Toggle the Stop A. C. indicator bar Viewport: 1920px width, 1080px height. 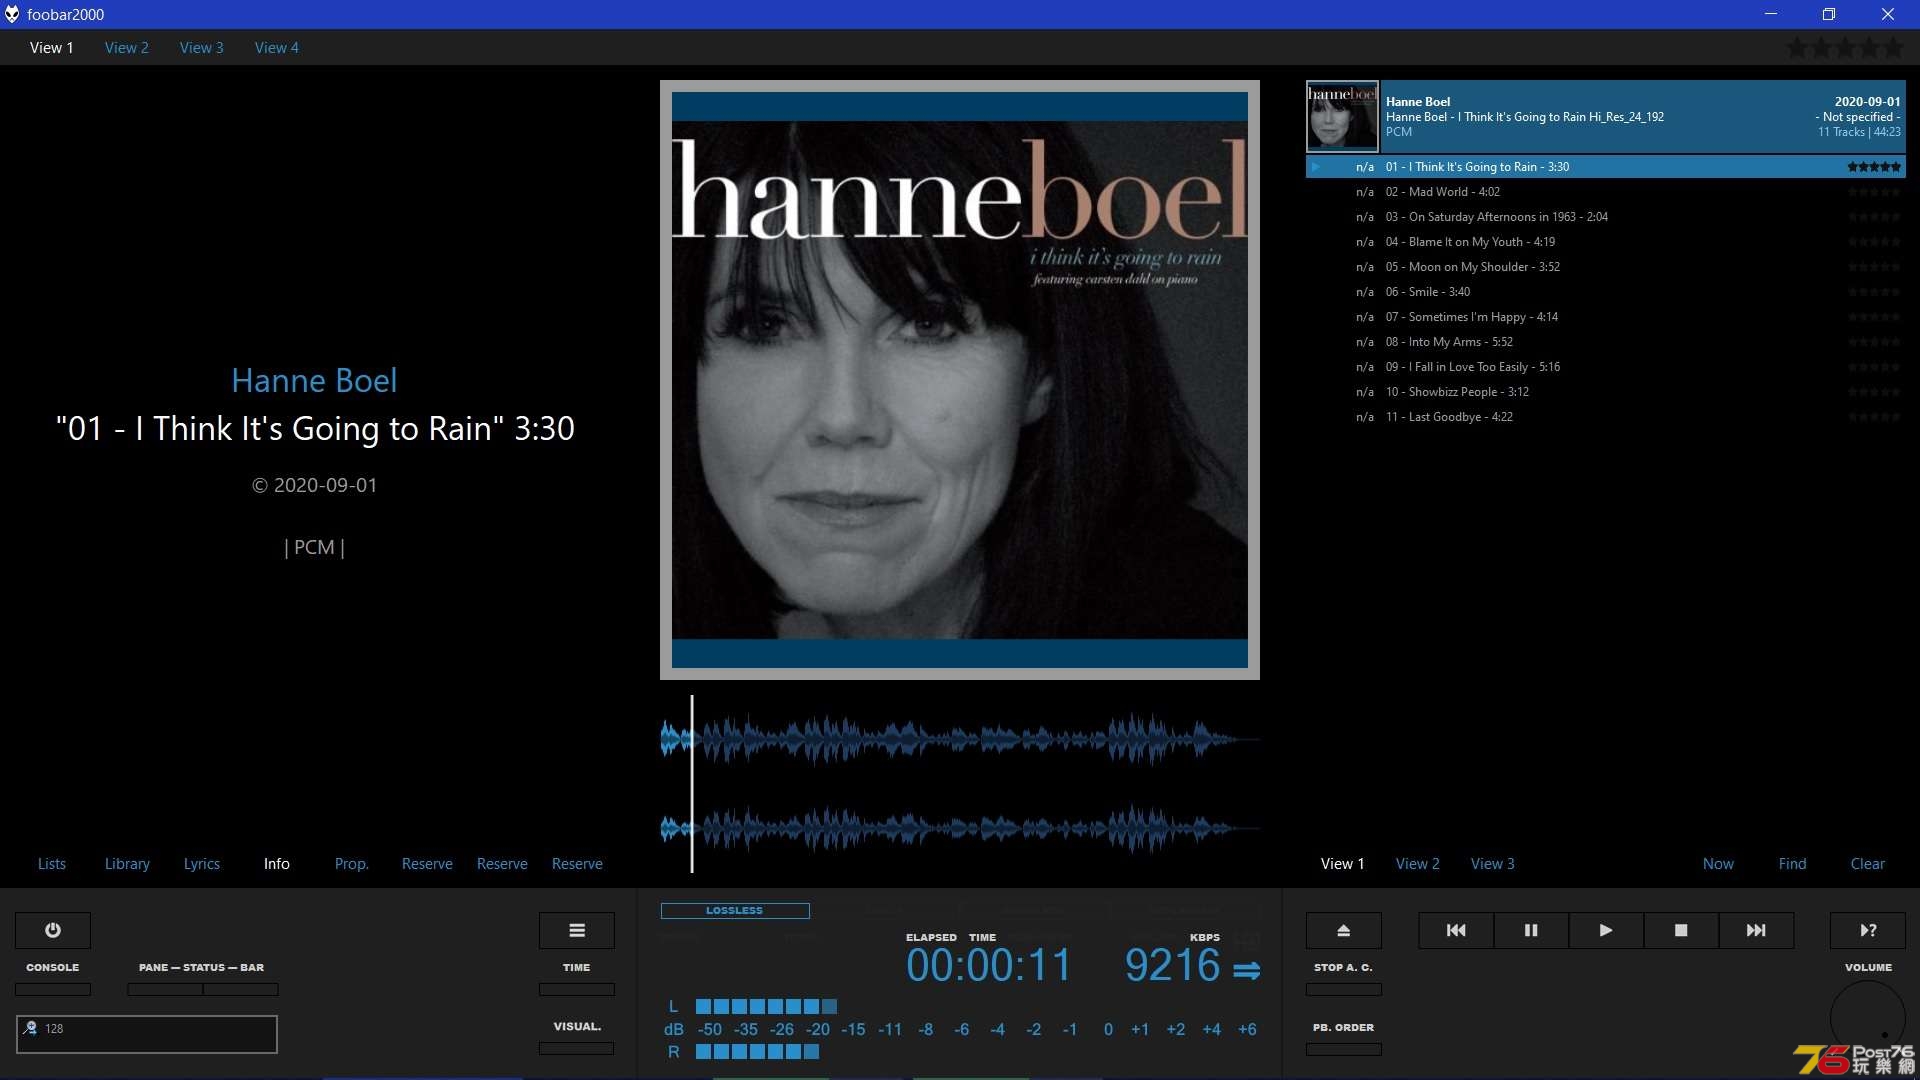(x=1344, y=989)
